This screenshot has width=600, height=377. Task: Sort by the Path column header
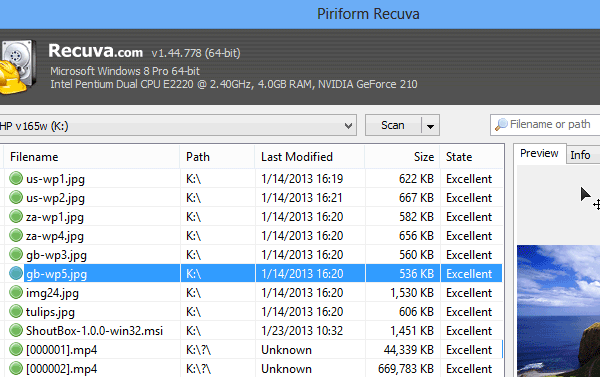pyautogui.click(x=217, y=157)
